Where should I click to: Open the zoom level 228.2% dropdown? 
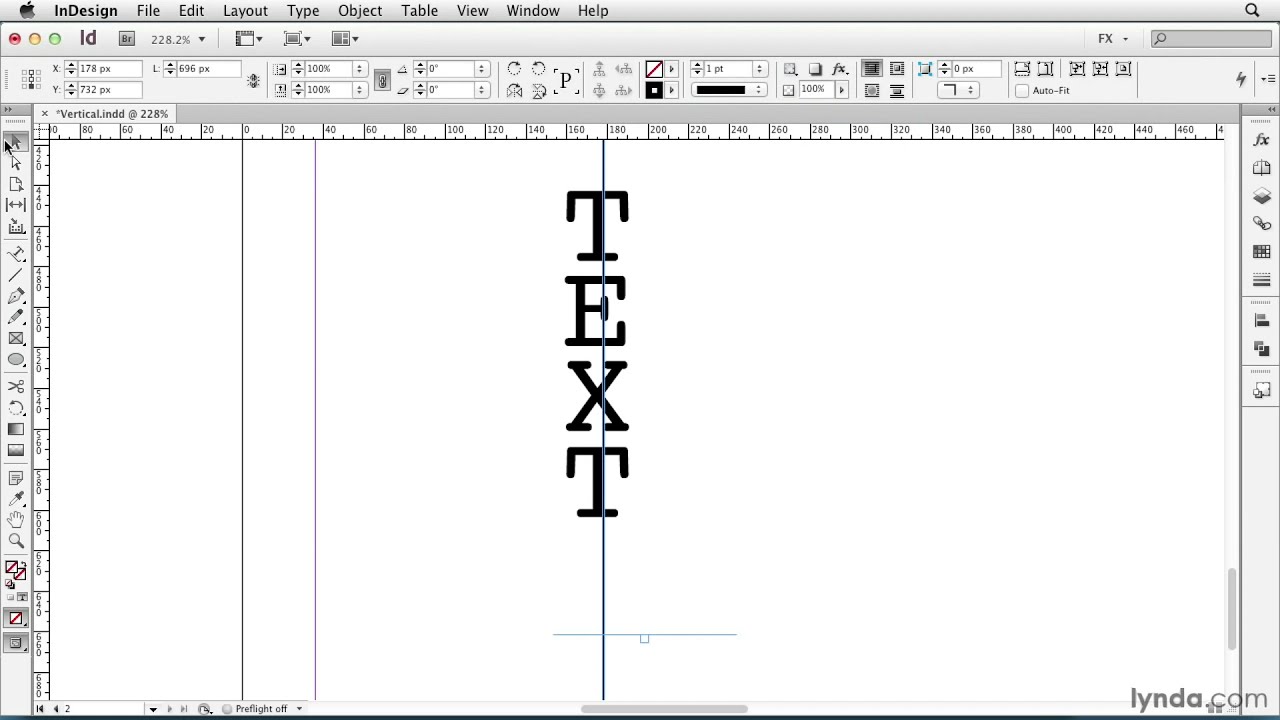(x=201, y=39)
